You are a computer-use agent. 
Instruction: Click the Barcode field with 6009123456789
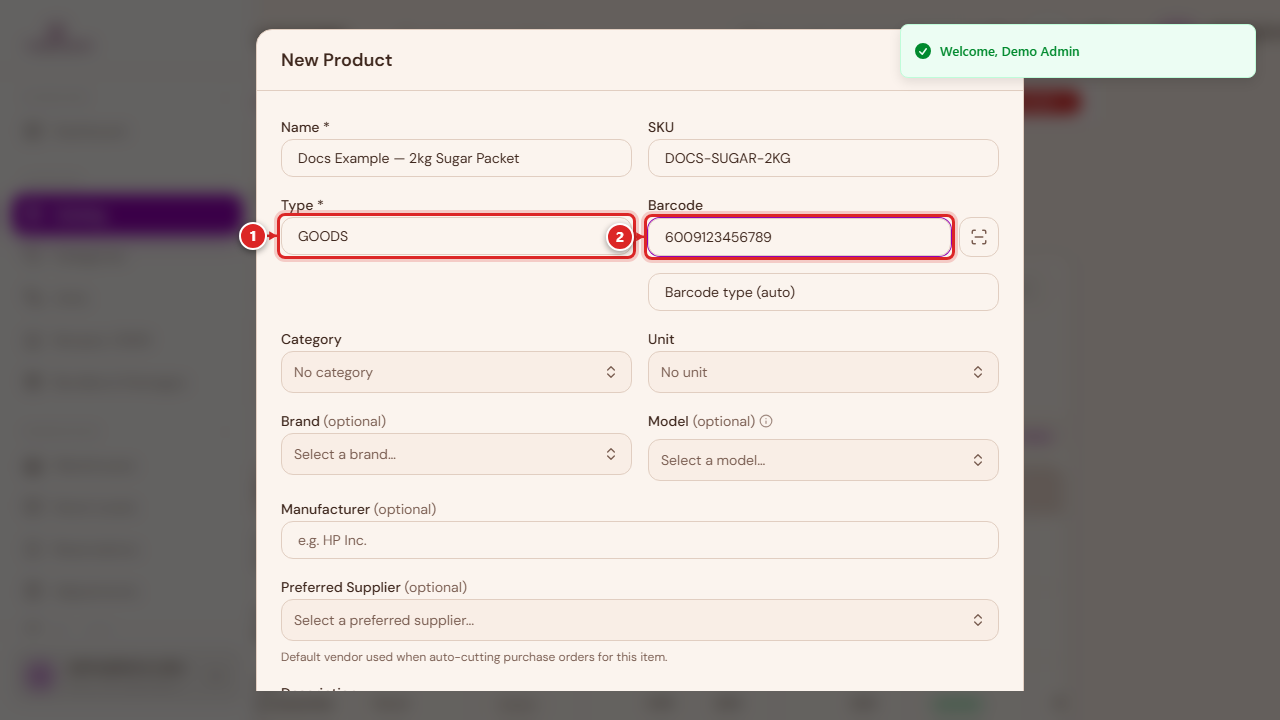click(x=799, y=237)
